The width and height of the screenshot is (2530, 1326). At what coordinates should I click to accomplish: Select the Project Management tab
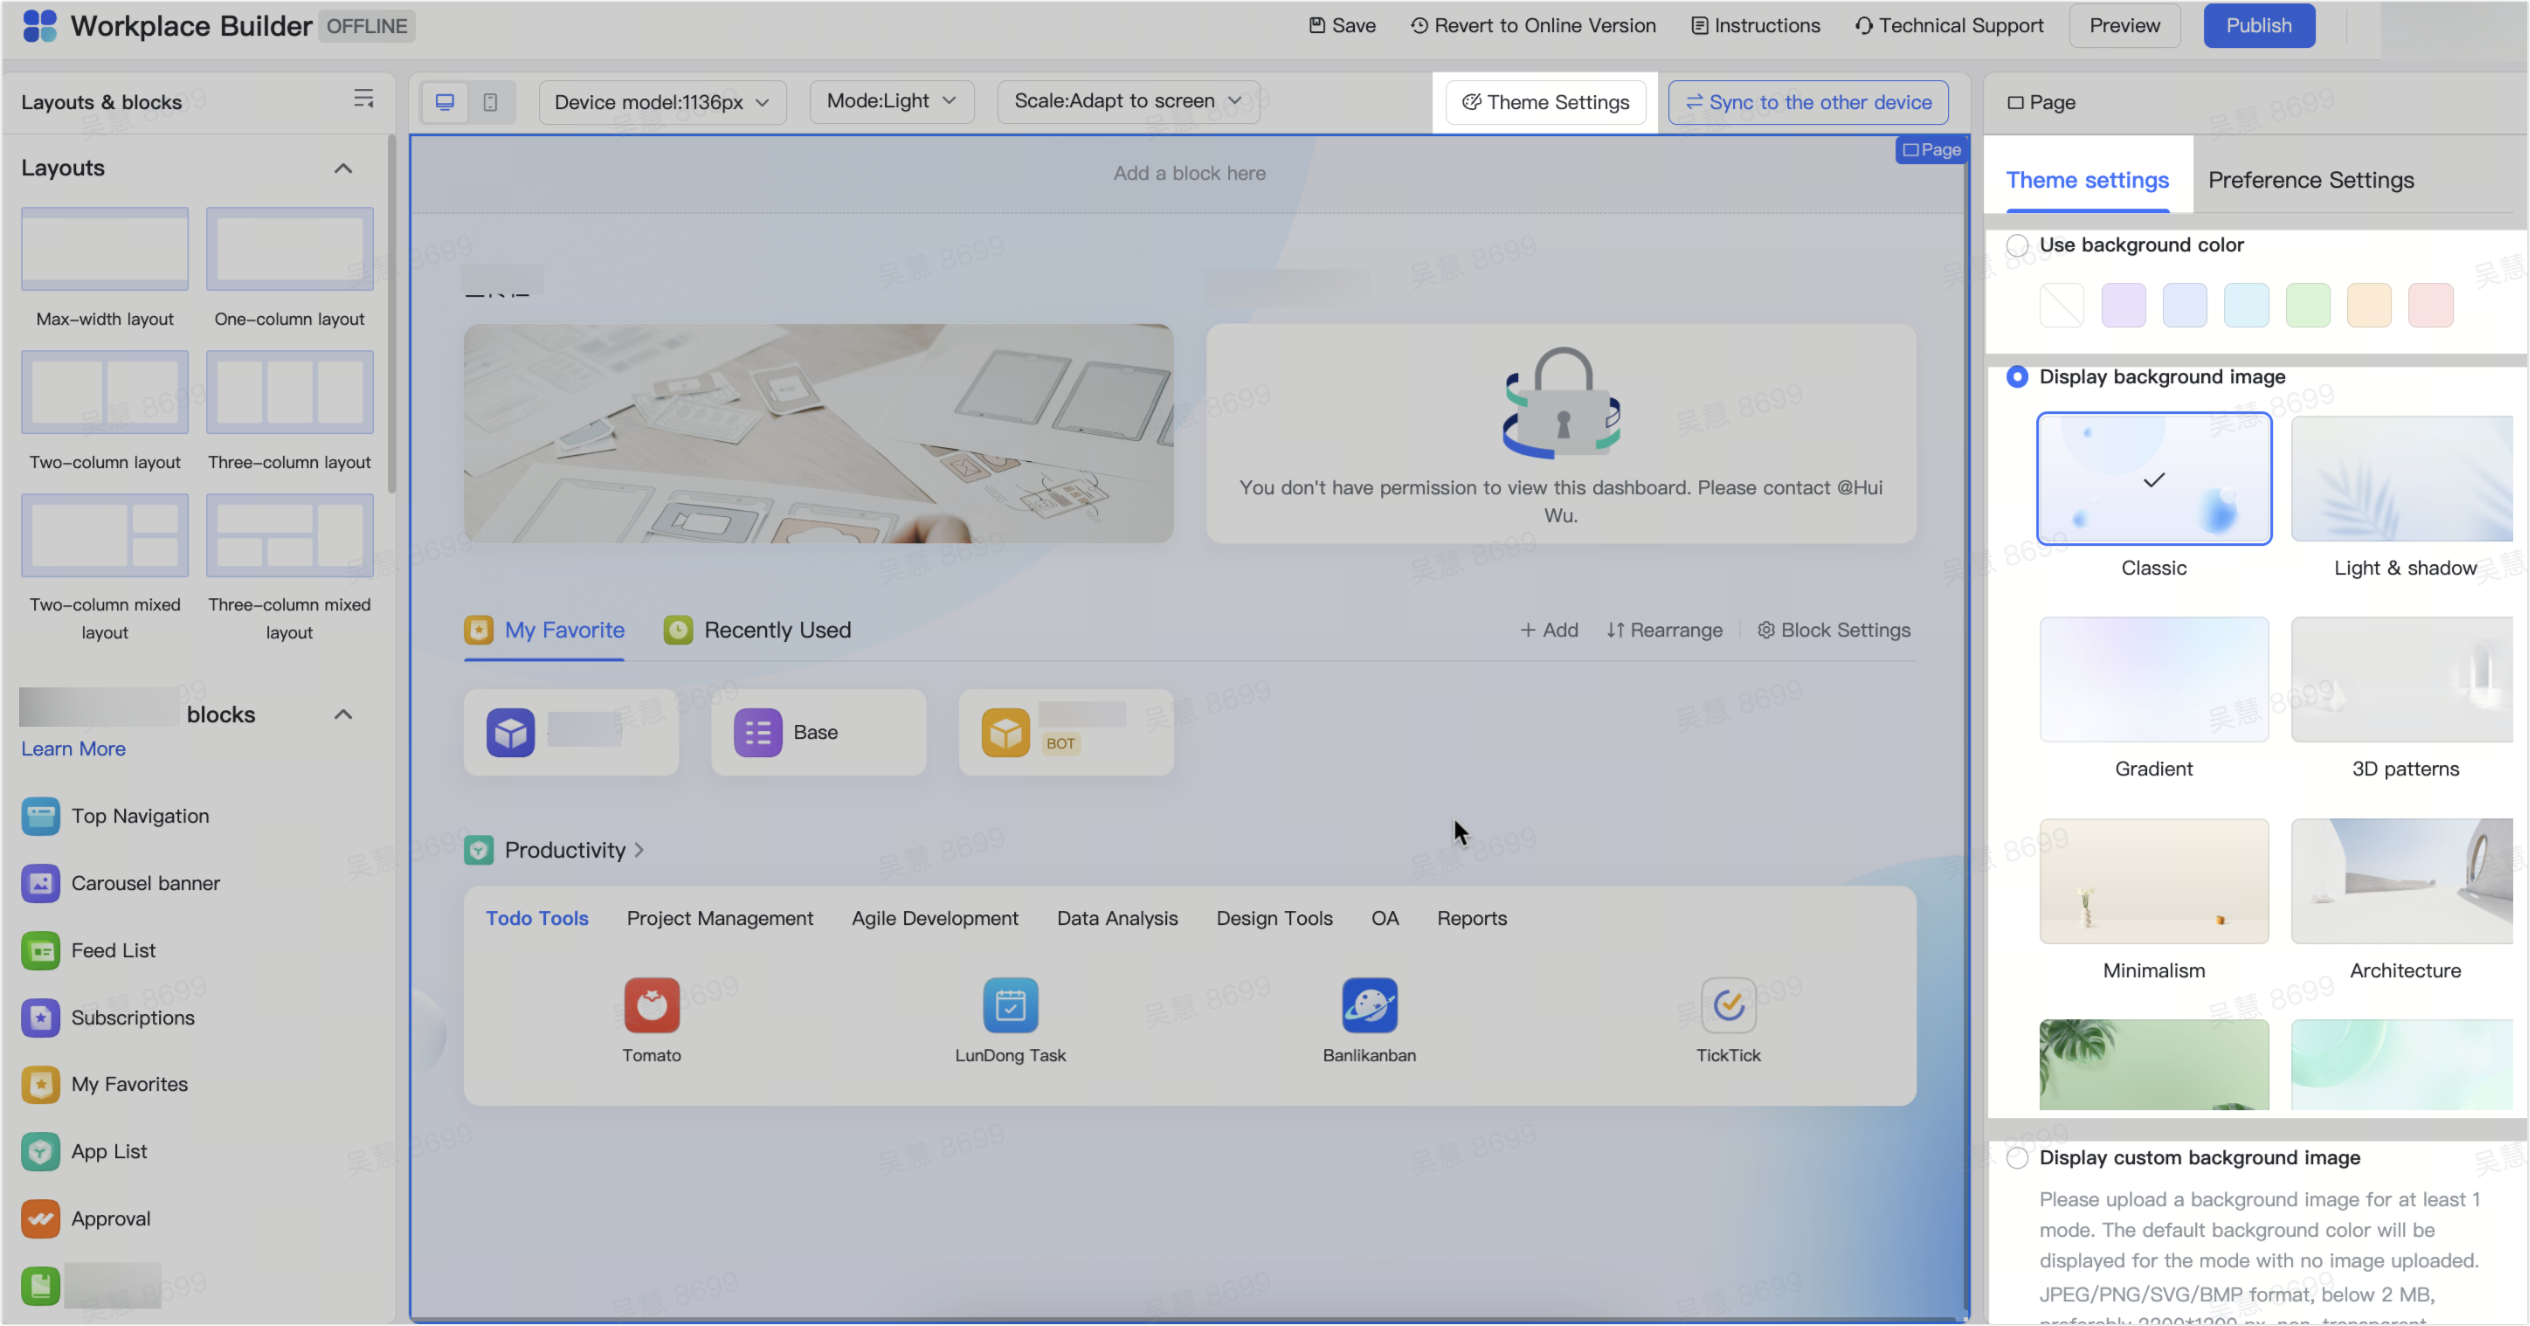(x=719, y=917)
